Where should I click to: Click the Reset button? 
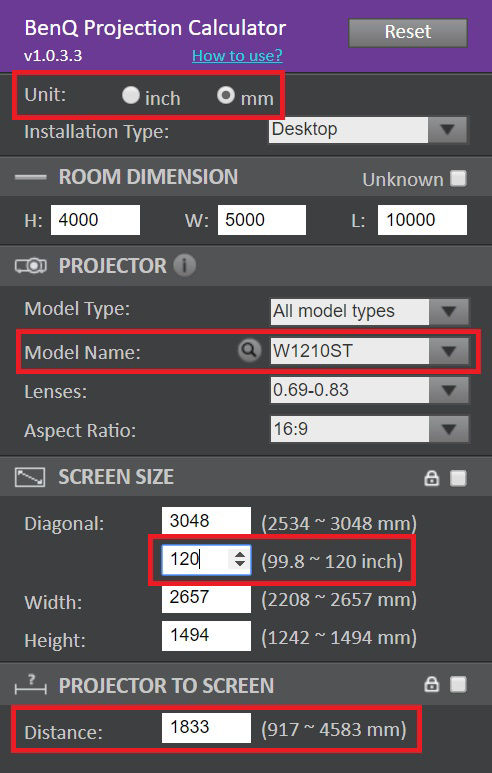click(x=408, y=33)
